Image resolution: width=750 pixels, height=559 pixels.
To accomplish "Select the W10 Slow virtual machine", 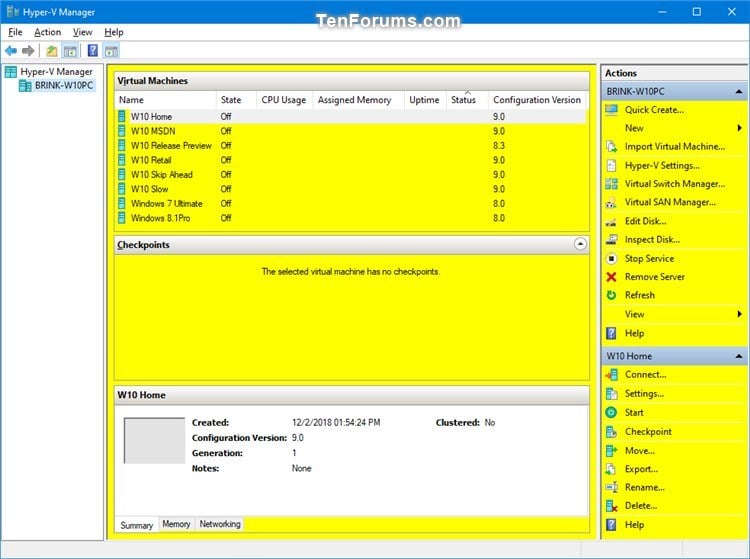I will (x=352, y=189).
